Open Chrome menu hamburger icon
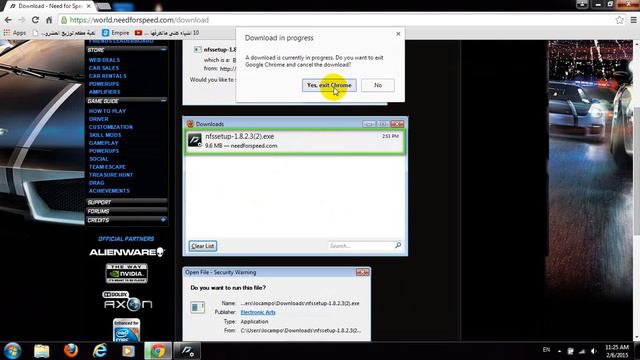640x360 pixels. 633,20
